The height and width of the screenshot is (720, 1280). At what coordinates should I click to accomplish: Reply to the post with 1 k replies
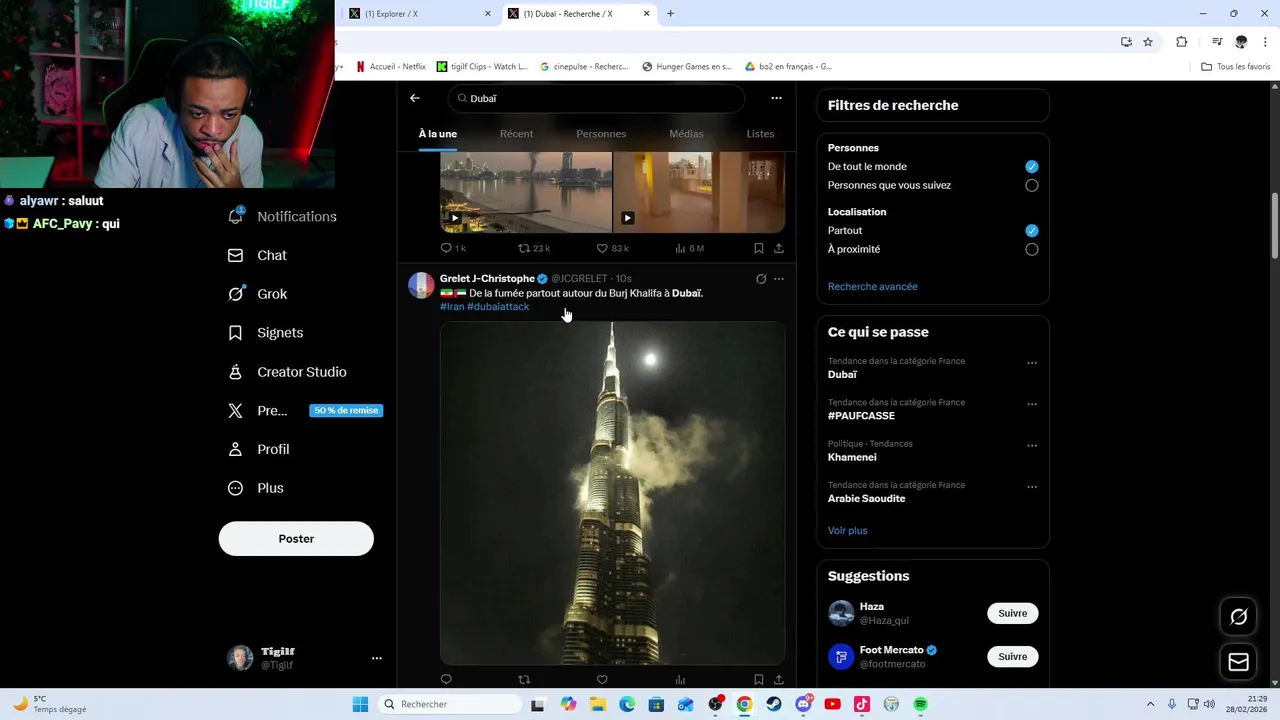(453, 248)
